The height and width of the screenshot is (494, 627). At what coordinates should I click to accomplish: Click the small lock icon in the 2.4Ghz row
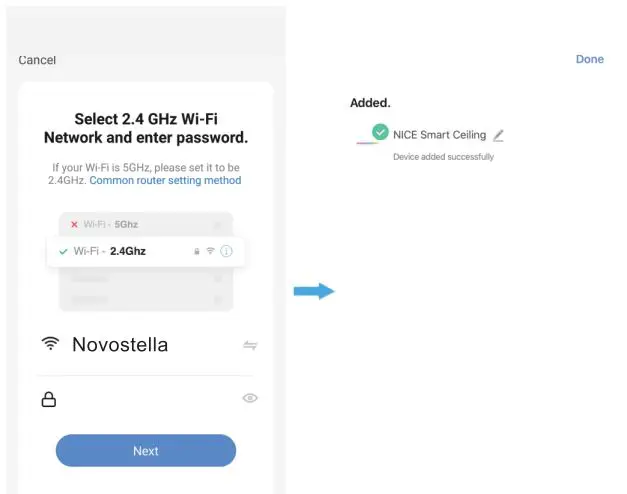[196, 251]
